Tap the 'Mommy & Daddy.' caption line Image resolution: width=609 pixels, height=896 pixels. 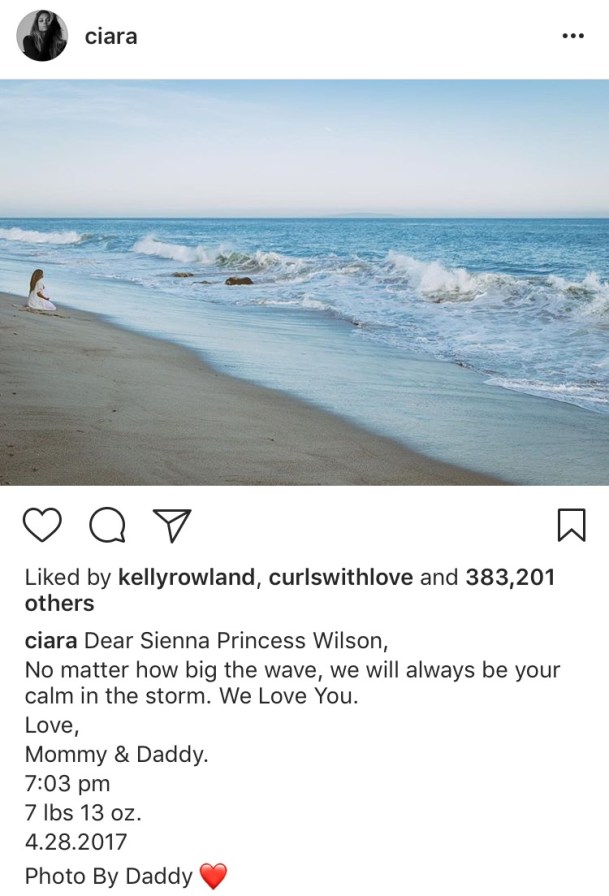pos(117,754)
